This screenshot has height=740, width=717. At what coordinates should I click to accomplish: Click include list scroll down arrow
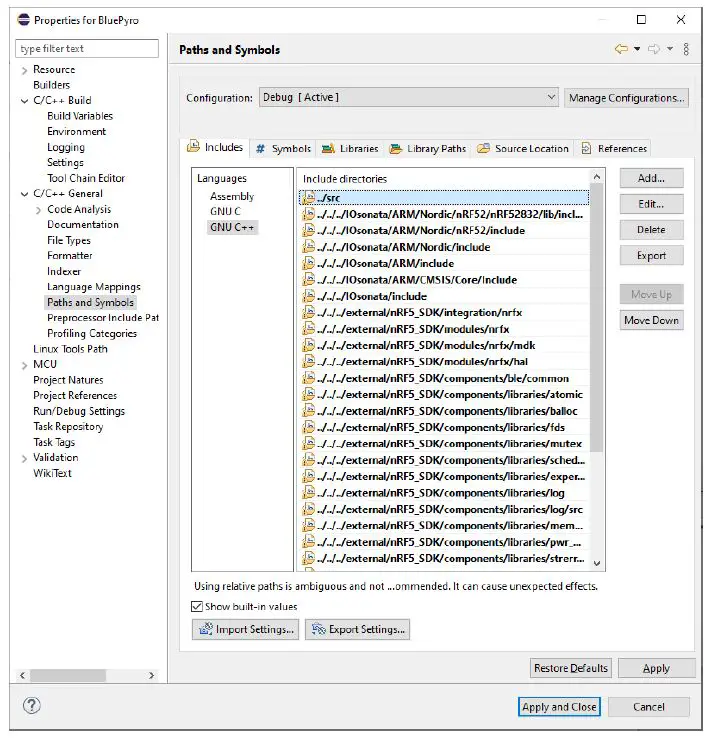click(597, 563)
